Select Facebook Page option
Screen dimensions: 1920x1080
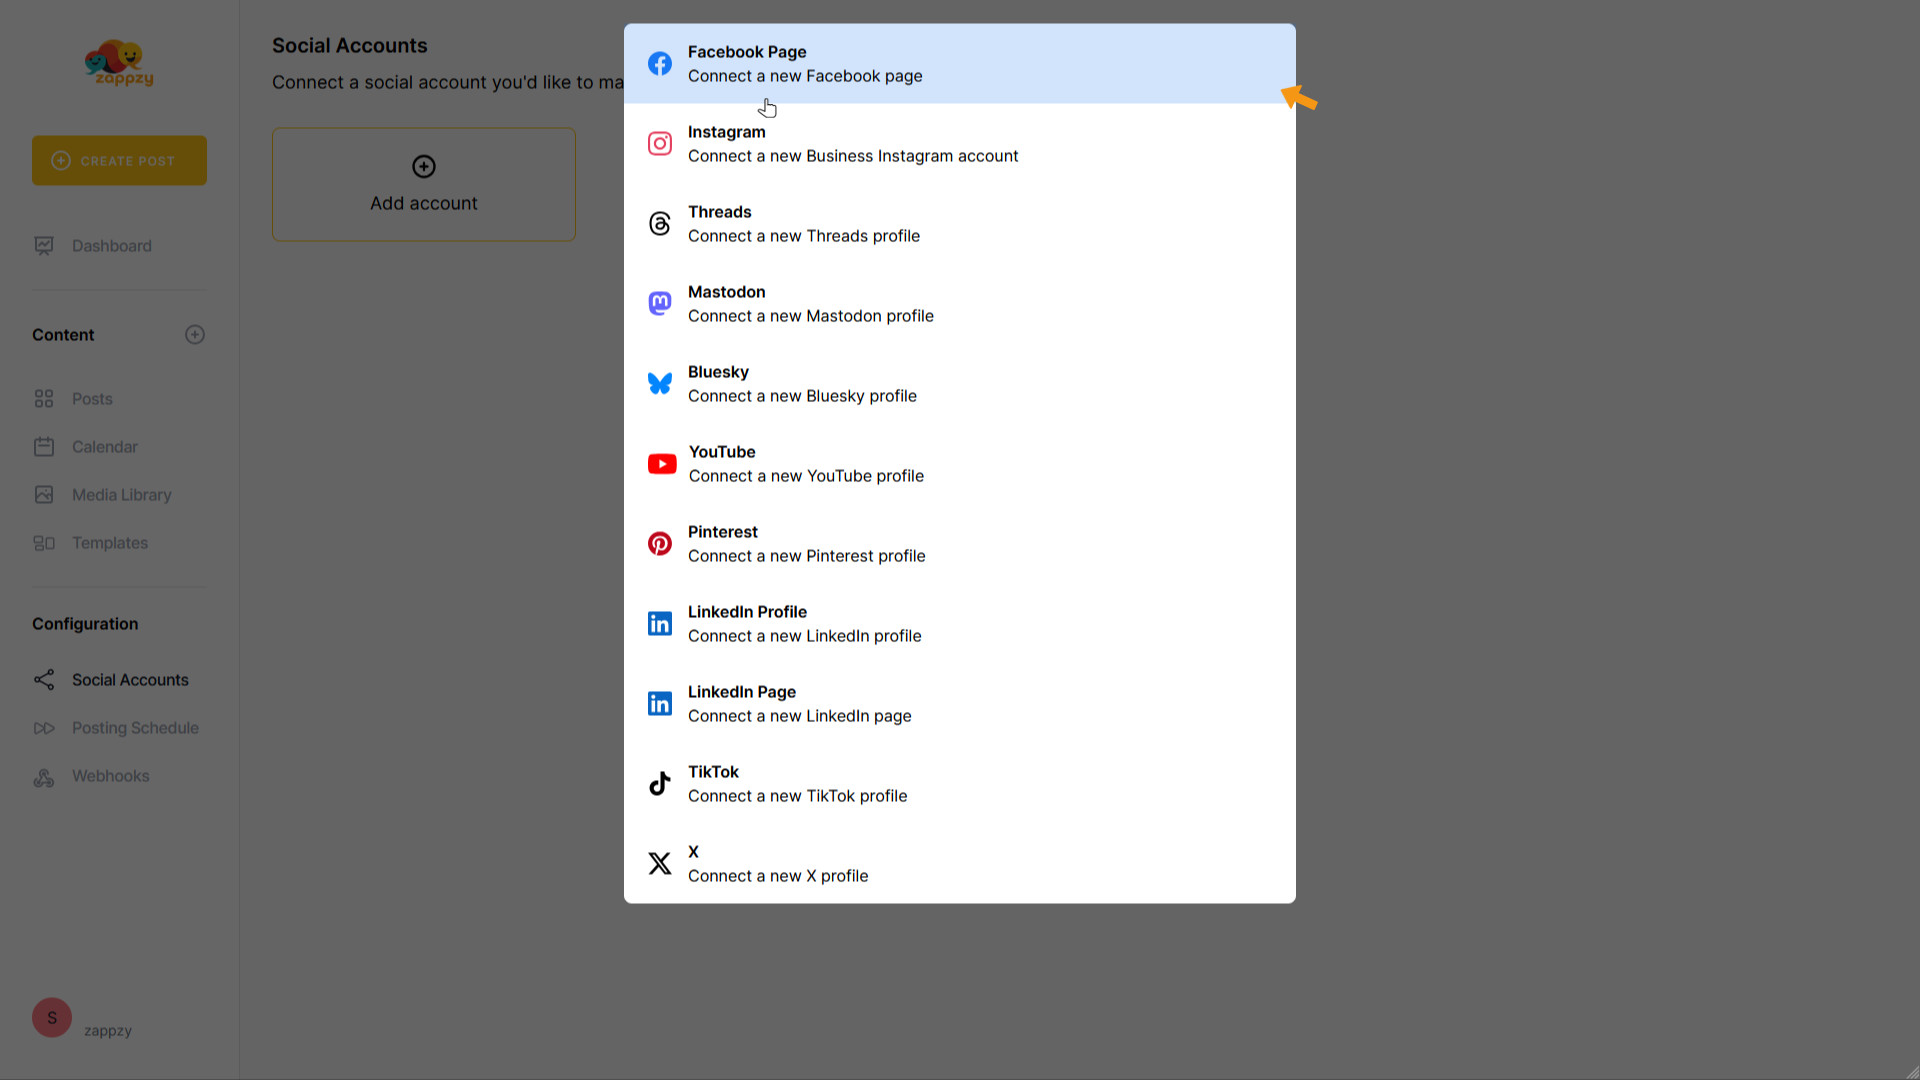(960, 64)
